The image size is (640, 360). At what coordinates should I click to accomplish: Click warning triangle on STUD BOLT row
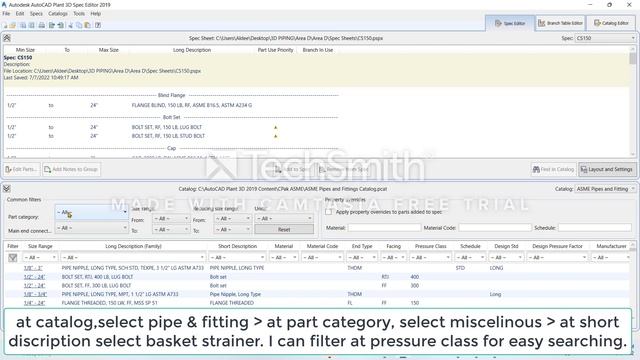276,136
